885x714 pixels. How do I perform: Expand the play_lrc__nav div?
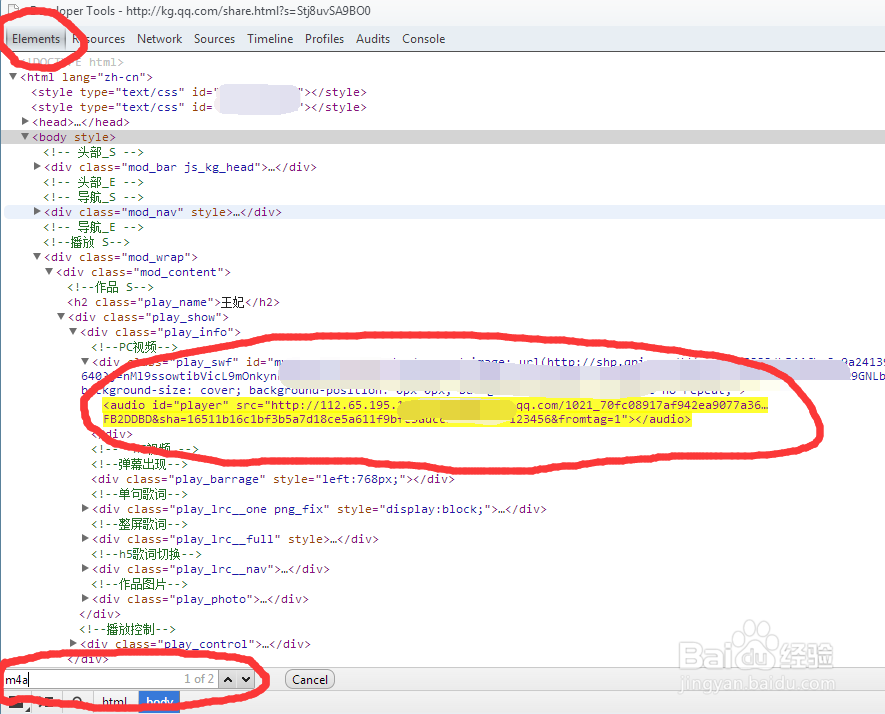(85, 568)
